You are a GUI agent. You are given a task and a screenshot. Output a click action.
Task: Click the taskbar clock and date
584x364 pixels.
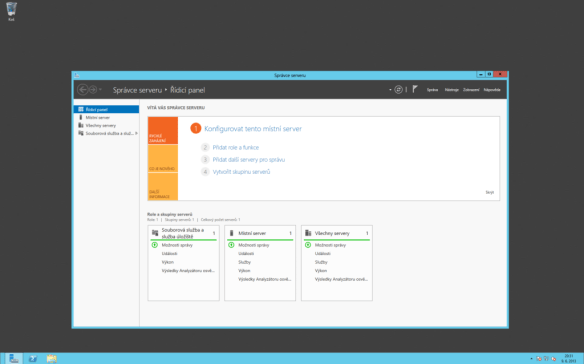pos(569,359)
